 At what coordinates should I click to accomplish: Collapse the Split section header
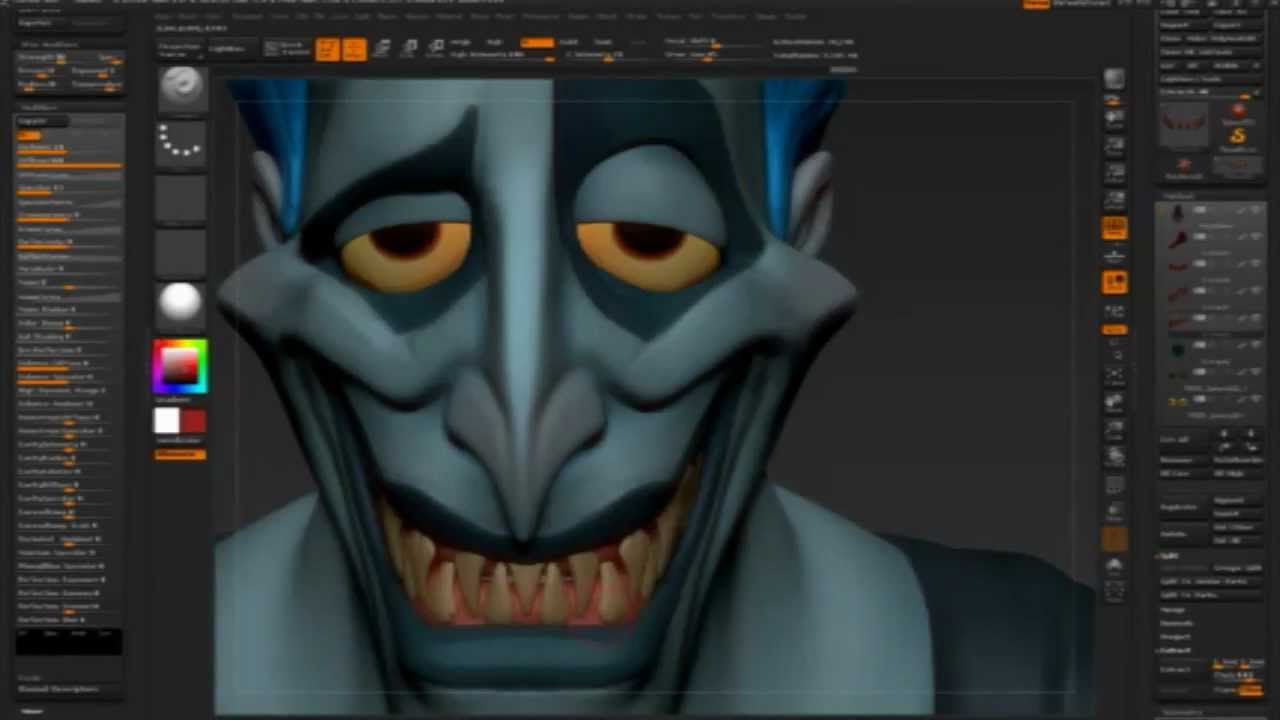(1169, 555)
